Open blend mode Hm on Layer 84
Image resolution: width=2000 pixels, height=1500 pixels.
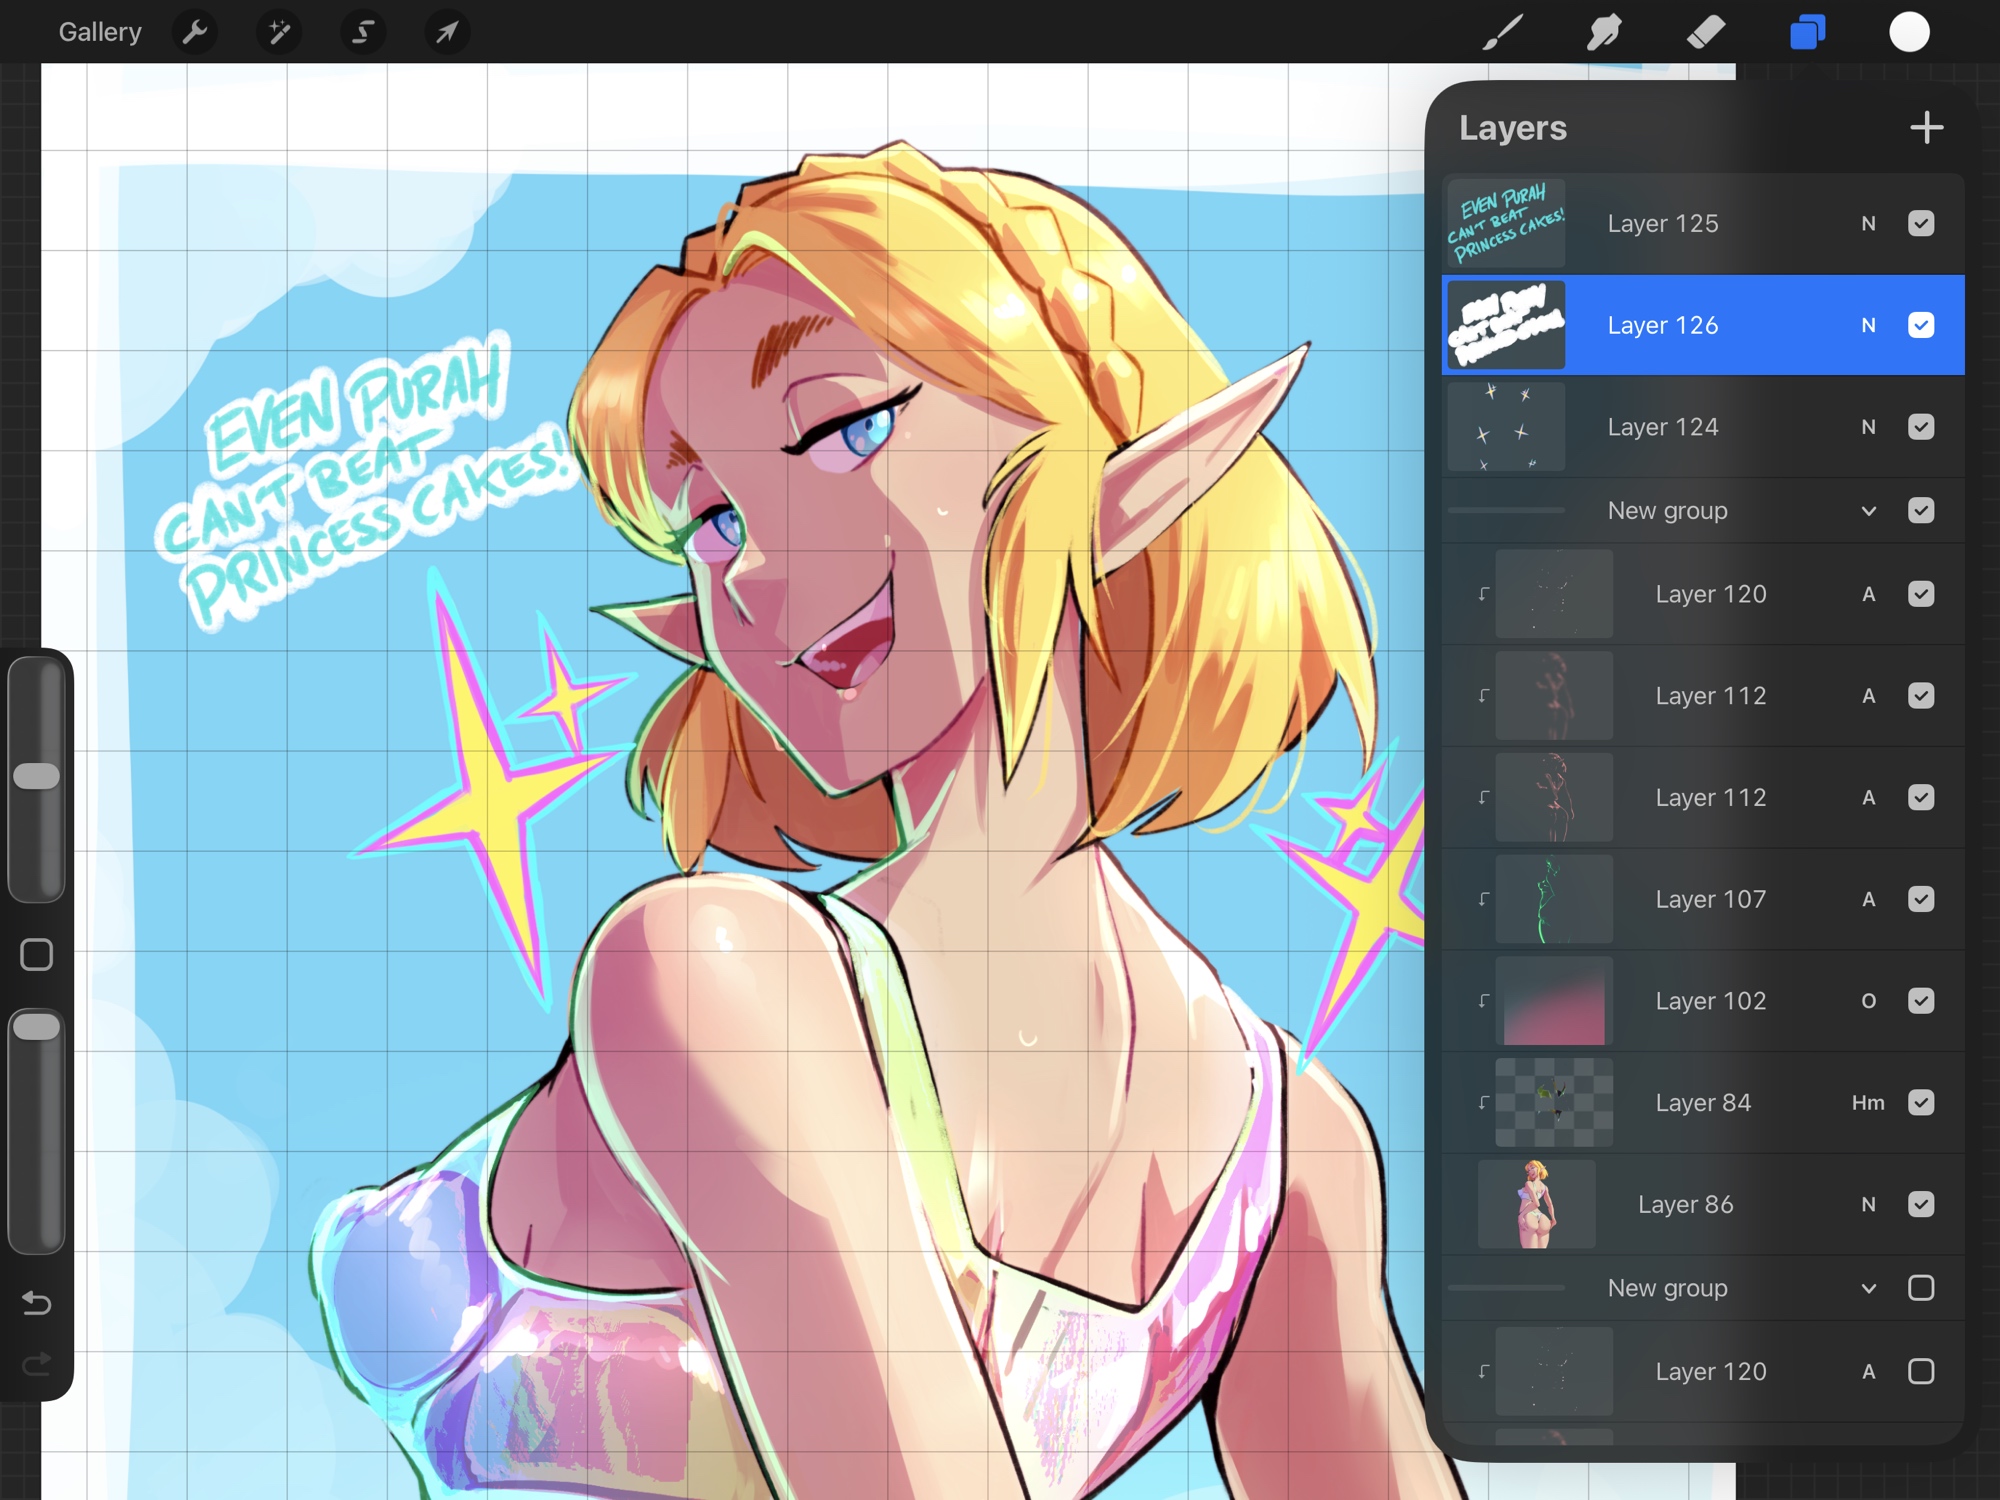pyautogui.click(x=1868, y=1103)
